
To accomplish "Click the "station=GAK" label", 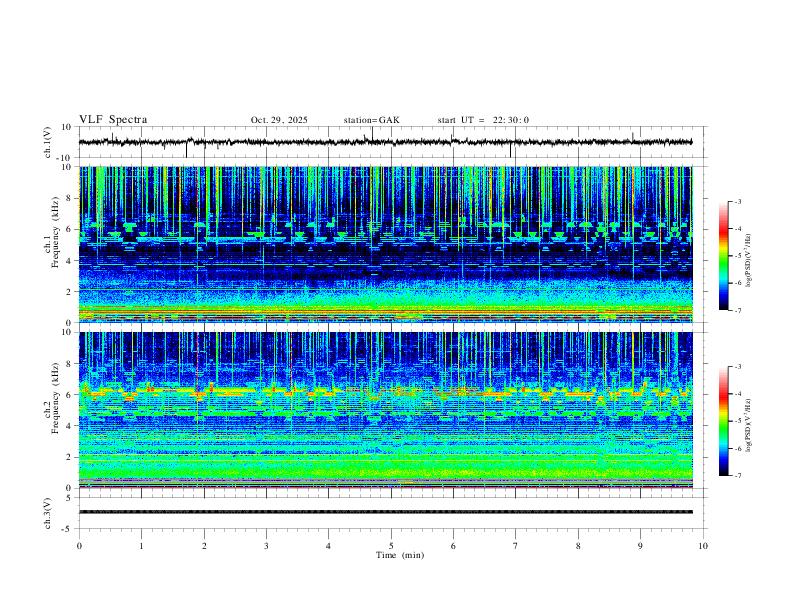I will pyautogui.click(x=371, y=120).
